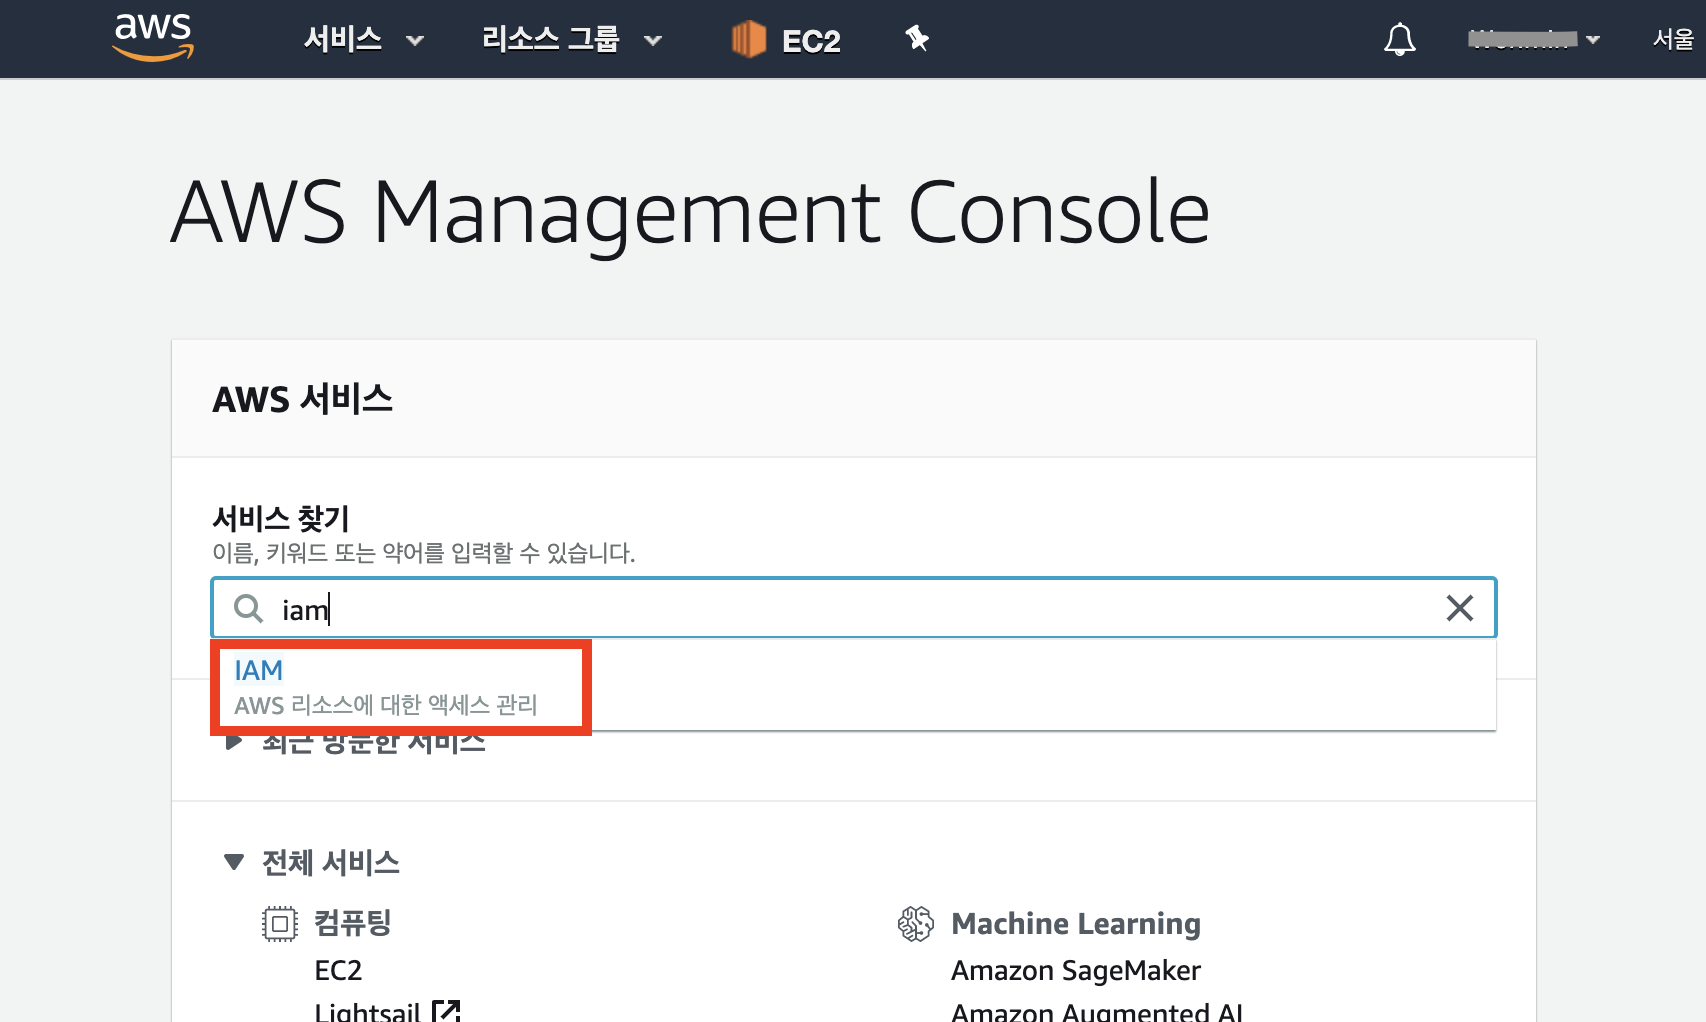Click the Machine Learning brain icon
Screen dimensions: 1706x1022
pyautogui.click(x=916, y=924)
